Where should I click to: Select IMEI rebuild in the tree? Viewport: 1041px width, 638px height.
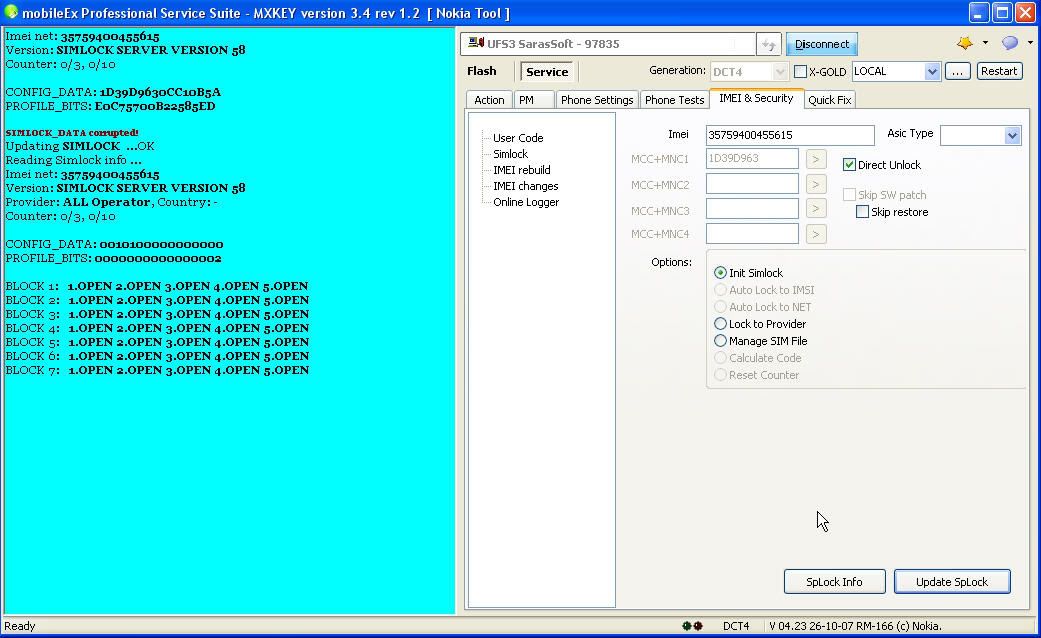pos(521,170)
